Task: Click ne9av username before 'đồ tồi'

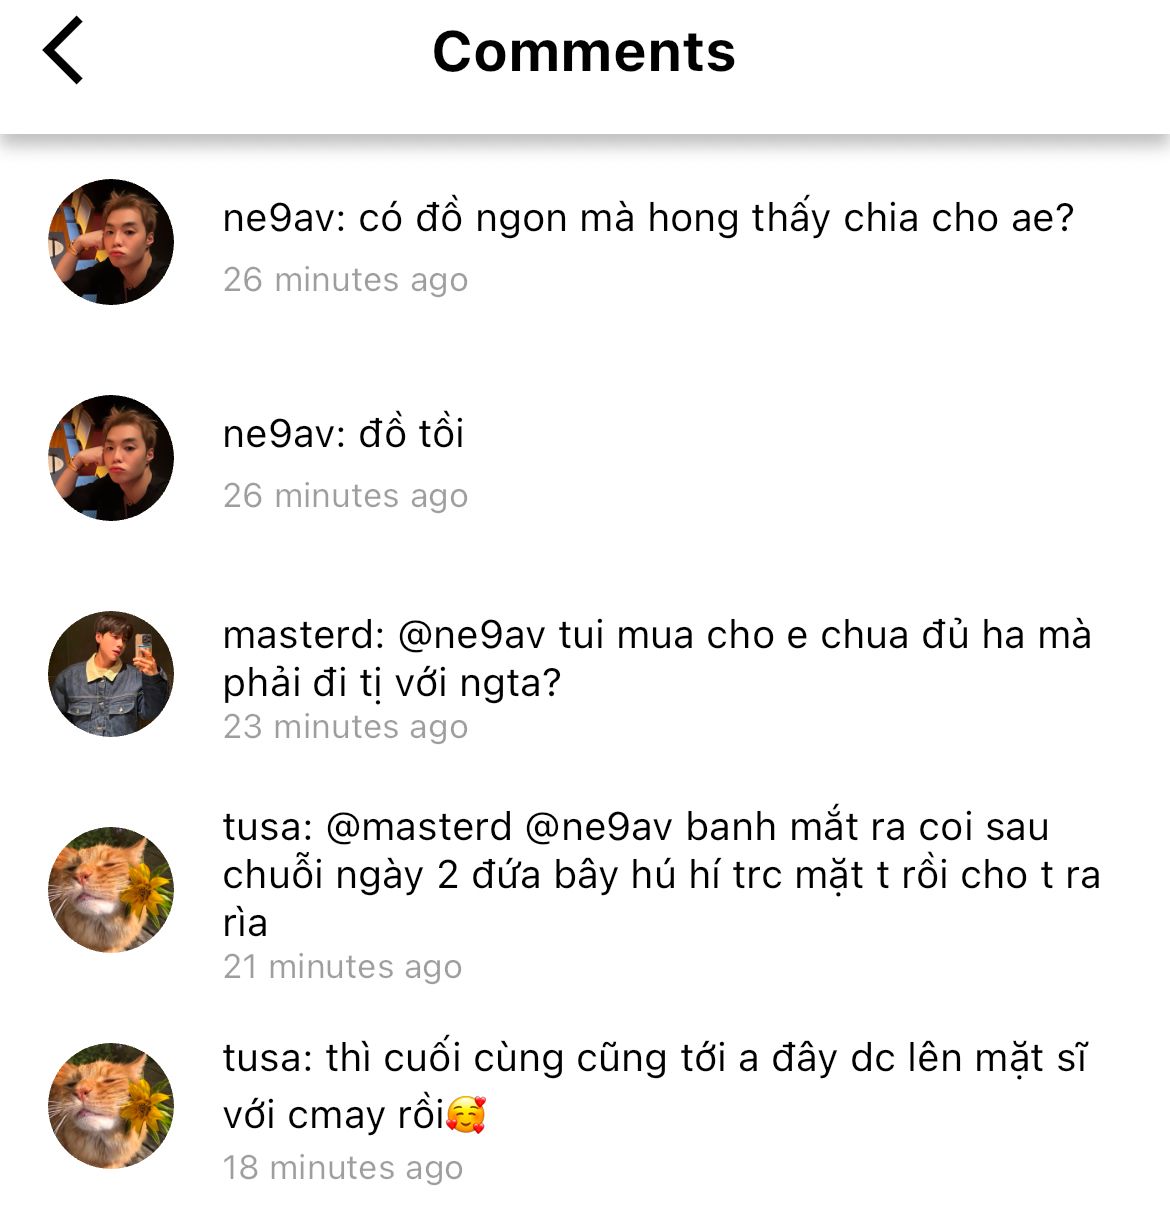Action: 282,434
